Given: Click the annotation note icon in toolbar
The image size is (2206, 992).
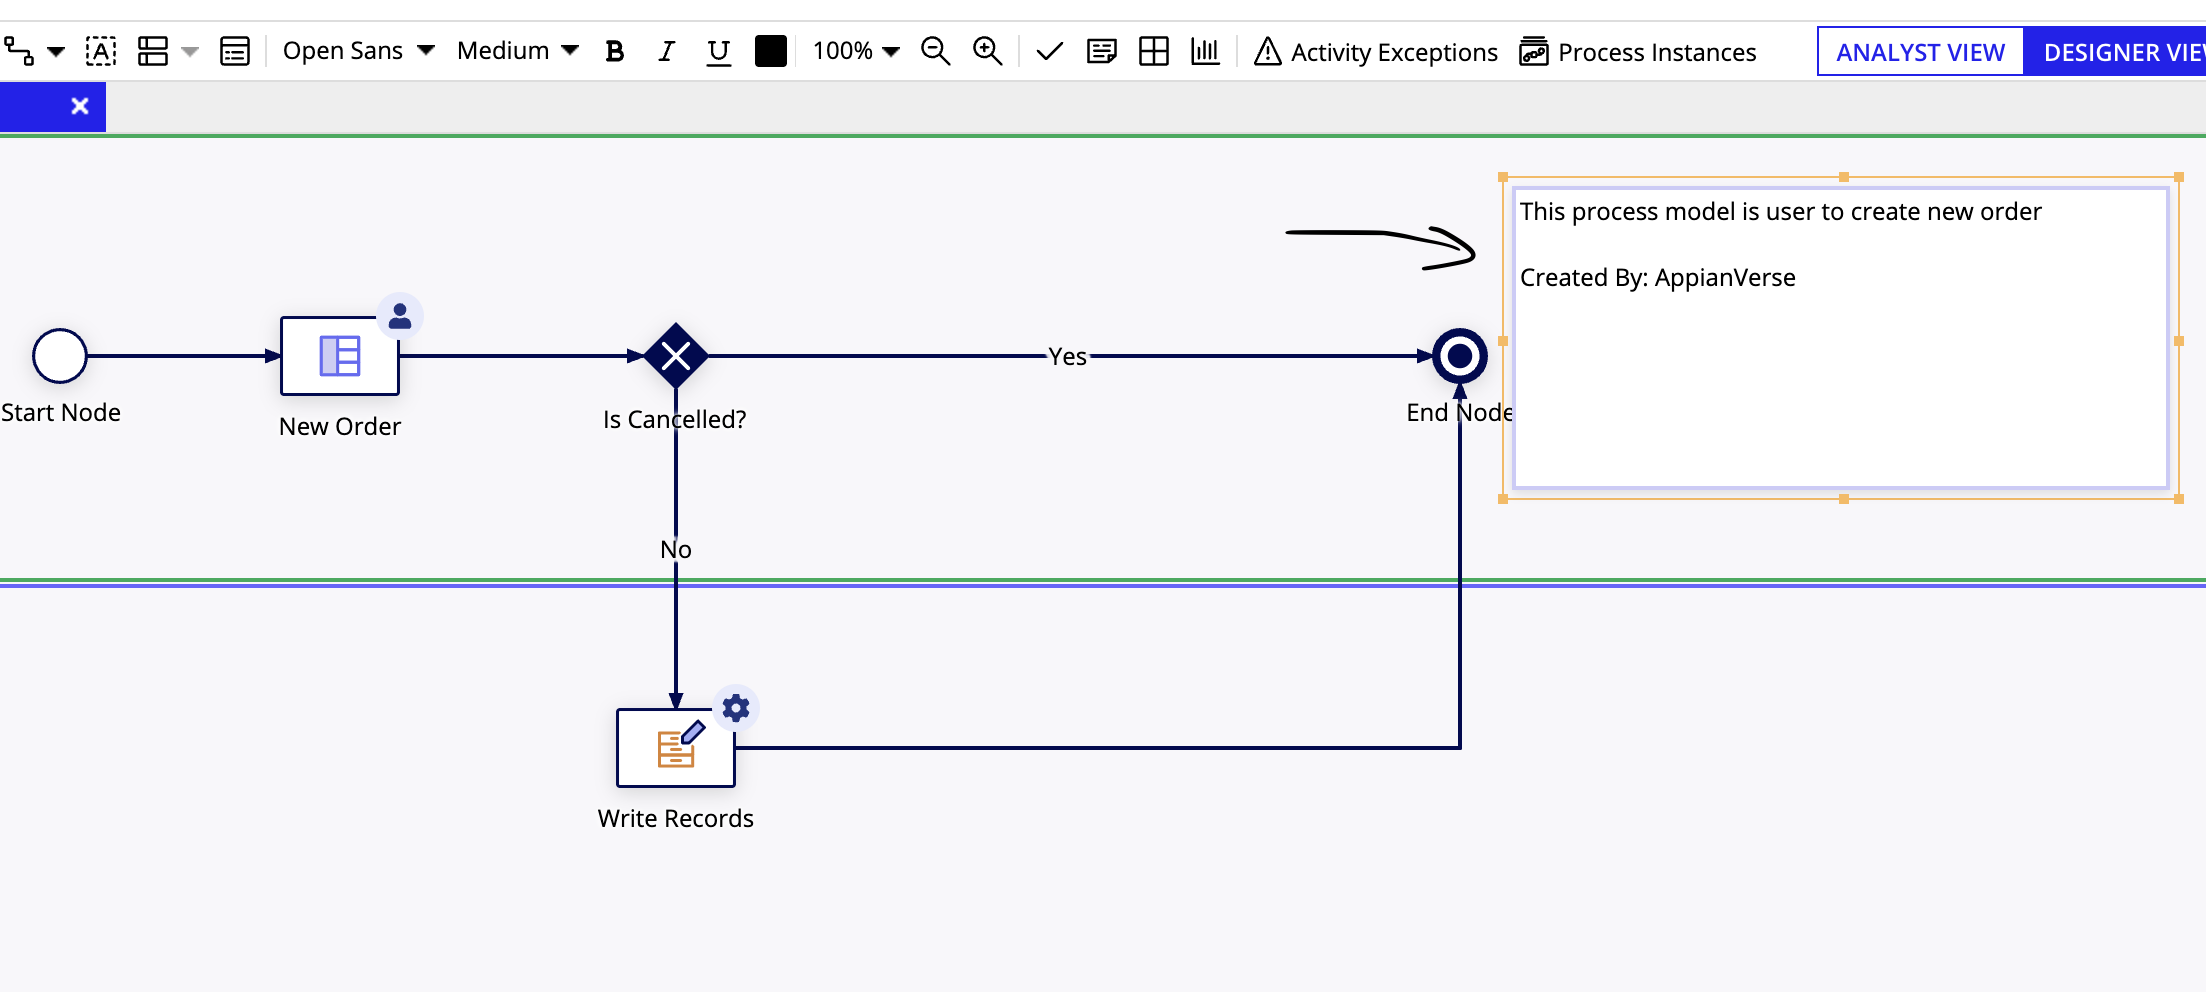Looking at the screenshot, I should [x=1101, y=51].
